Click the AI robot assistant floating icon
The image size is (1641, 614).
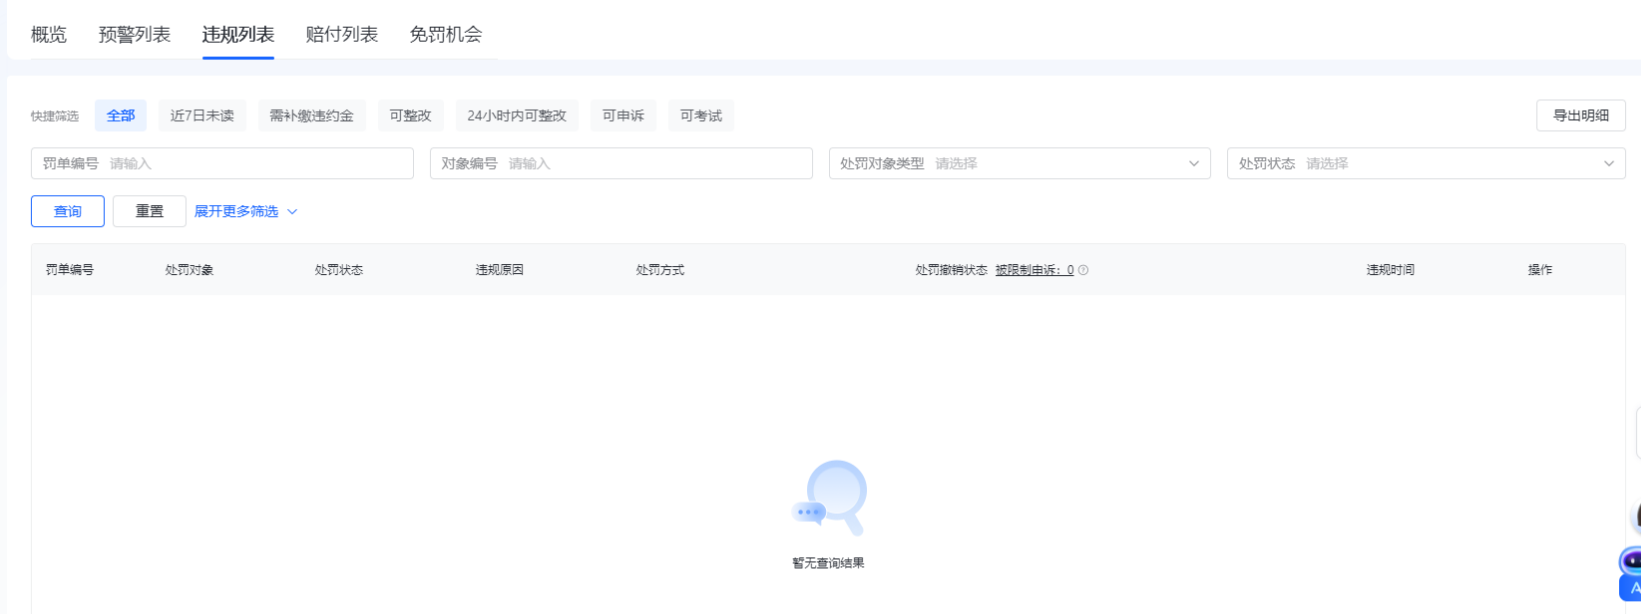click(1631, 562)
